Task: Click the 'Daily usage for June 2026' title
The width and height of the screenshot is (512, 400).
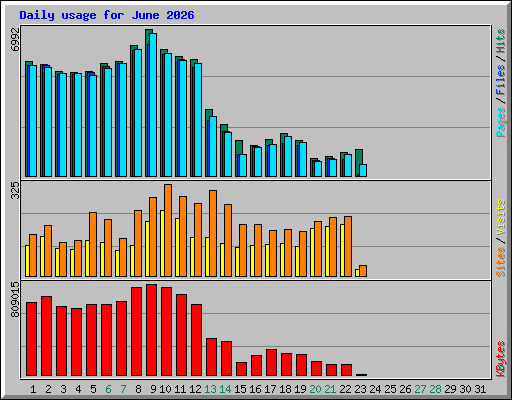Action: pyautogui.click(x=107, y=15)
